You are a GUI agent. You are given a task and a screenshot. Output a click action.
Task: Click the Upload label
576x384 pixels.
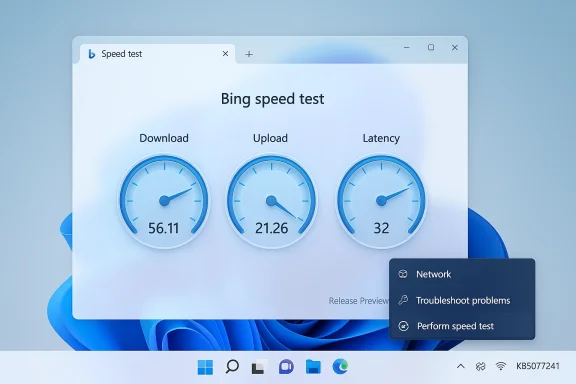coord(270,138)
